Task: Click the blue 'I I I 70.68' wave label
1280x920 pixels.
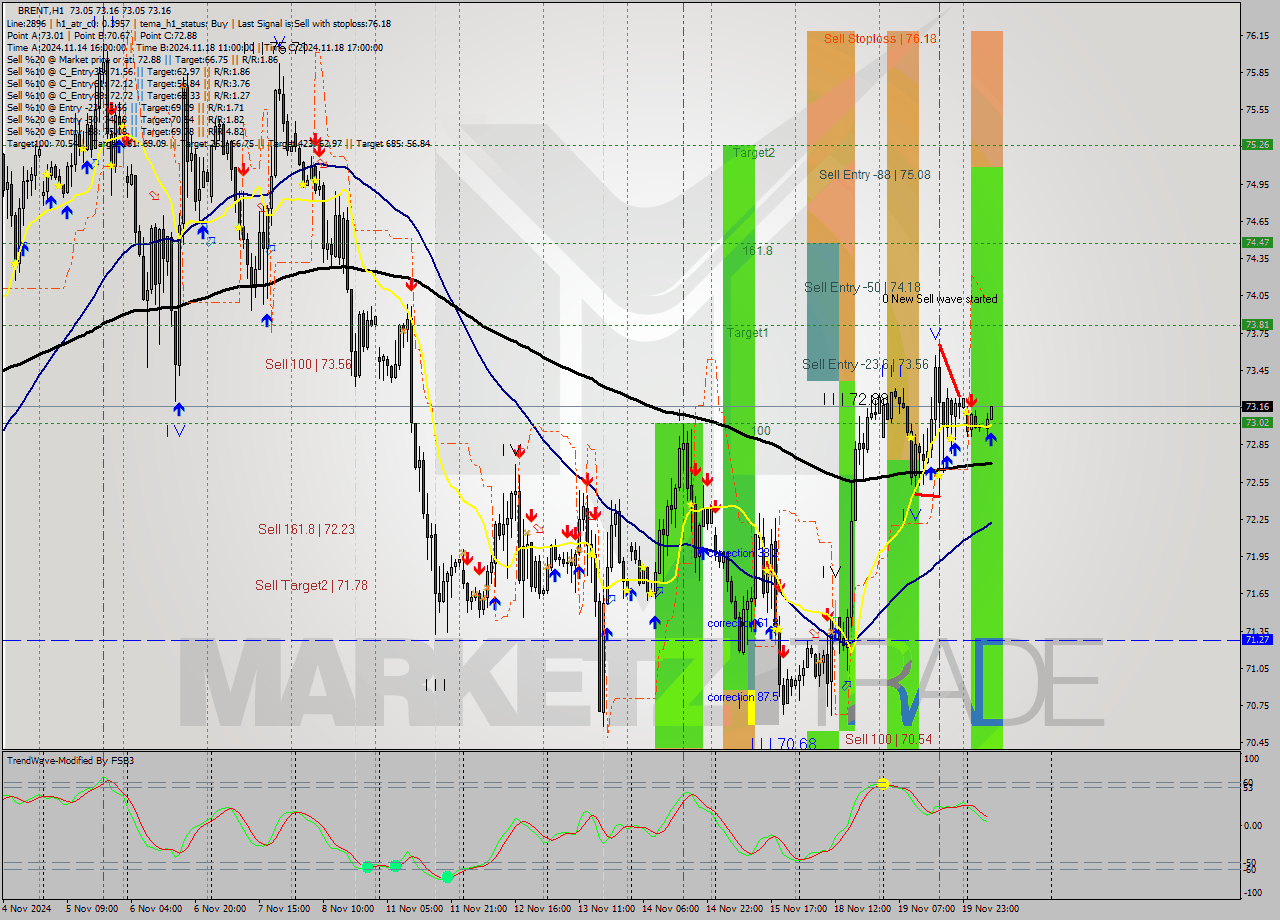Action: (x=783, y=743)
